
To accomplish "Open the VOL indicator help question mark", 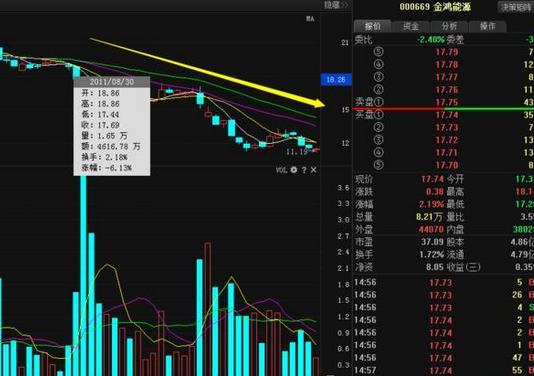I will click(x=304, y=170).
